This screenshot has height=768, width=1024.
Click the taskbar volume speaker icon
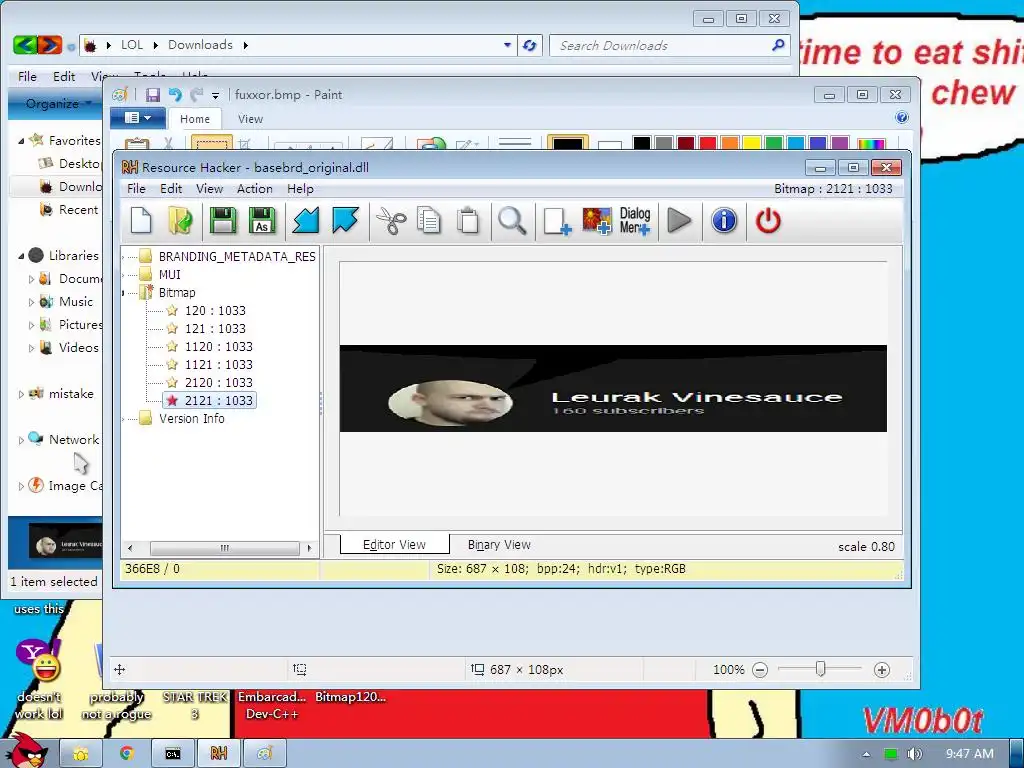914,754
